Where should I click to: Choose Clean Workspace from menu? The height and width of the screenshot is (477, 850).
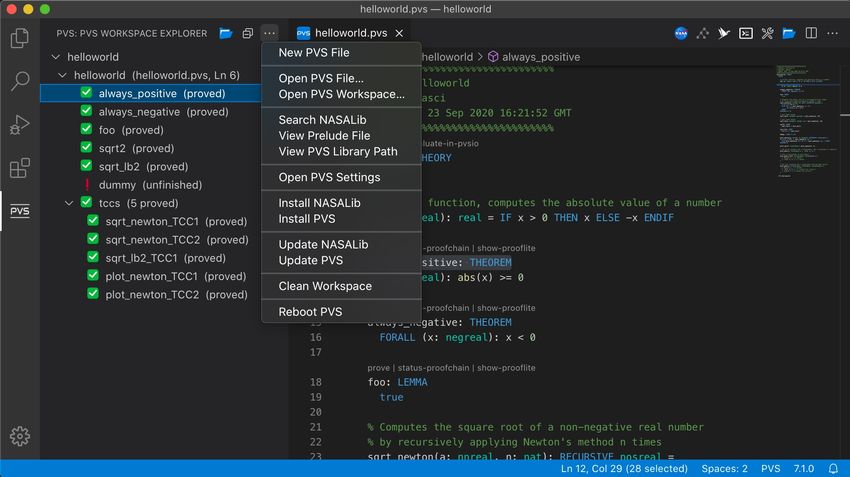(342, 286)
